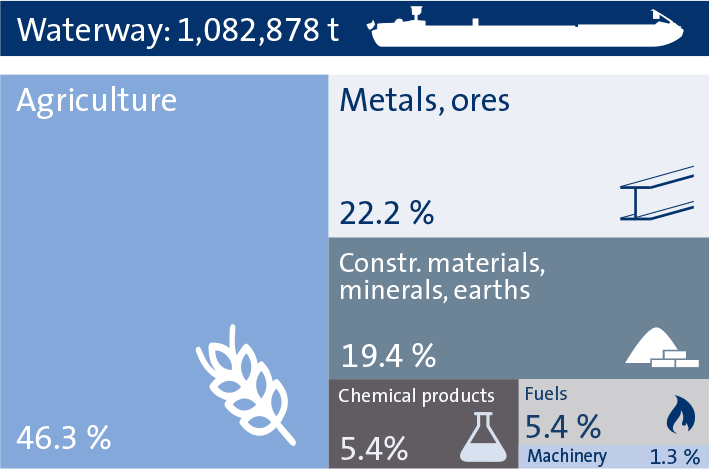Click the 5.4 % fuels value

point(563,426)
